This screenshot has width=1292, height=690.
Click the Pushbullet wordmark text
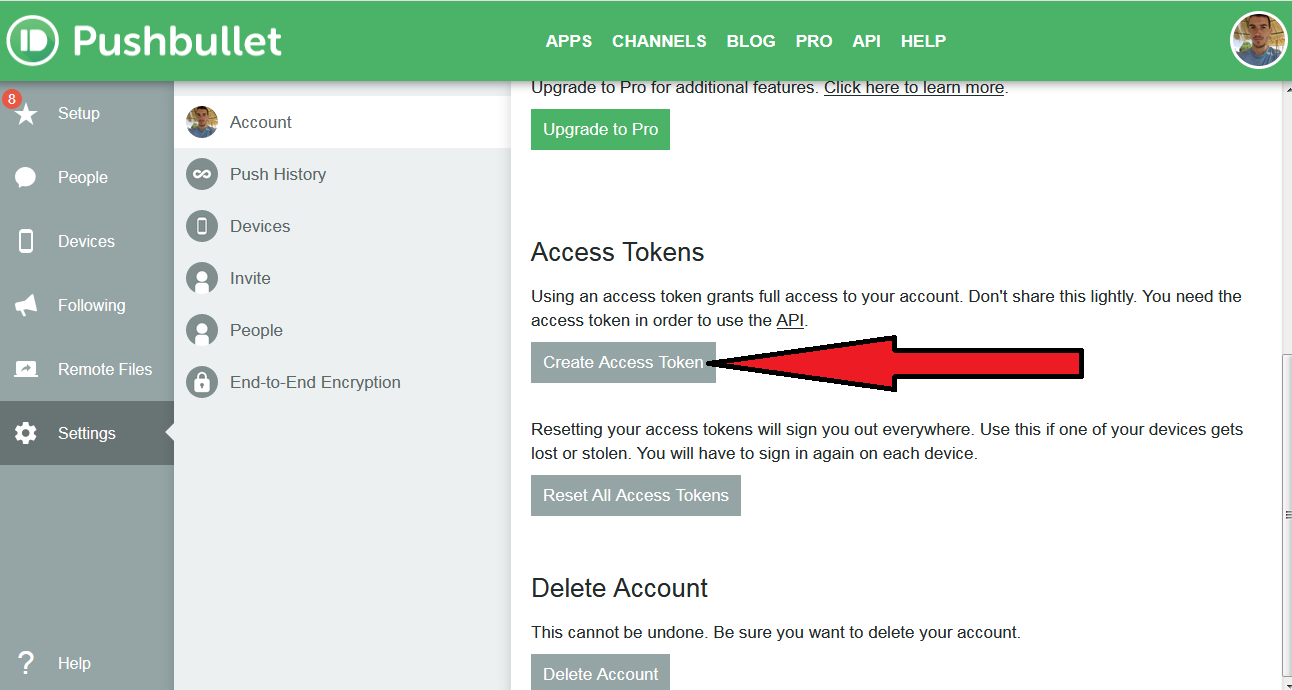pos(177,41)
